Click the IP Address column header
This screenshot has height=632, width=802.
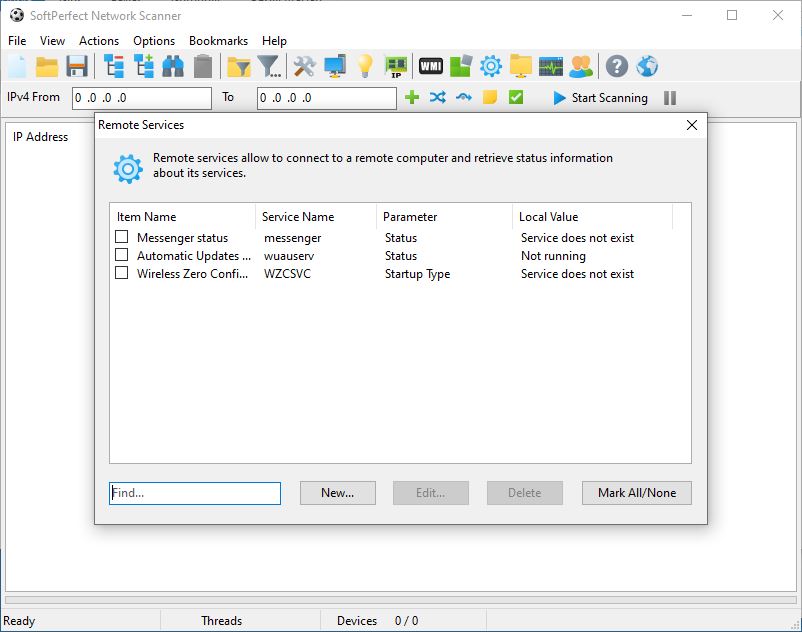[40, 137]
